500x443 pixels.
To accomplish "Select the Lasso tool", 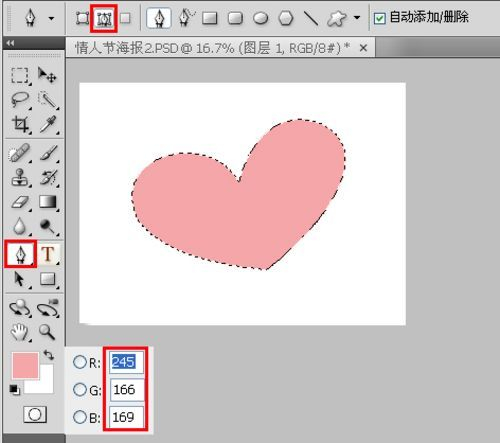I will (20, 99).
